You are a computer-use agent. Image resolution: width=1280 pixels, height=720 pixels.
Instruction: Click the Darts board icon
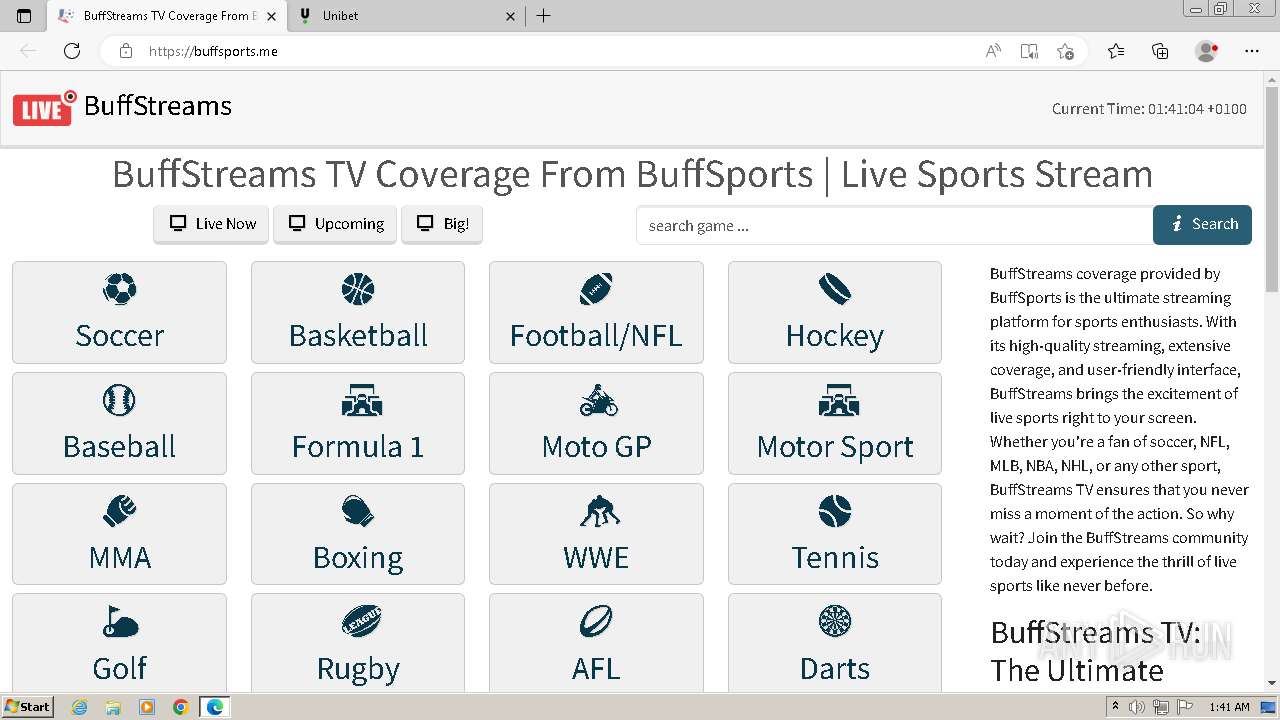(834, 622)
